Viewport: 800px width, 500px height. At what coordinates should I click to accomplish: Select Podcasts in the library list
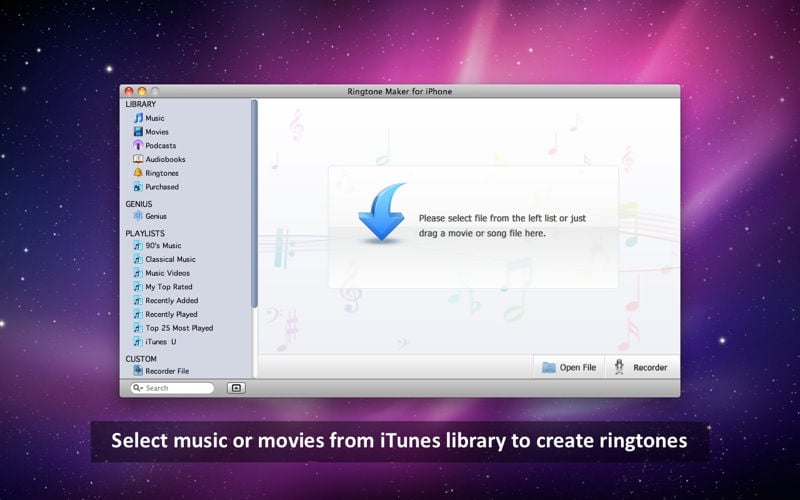pos(161,145)
